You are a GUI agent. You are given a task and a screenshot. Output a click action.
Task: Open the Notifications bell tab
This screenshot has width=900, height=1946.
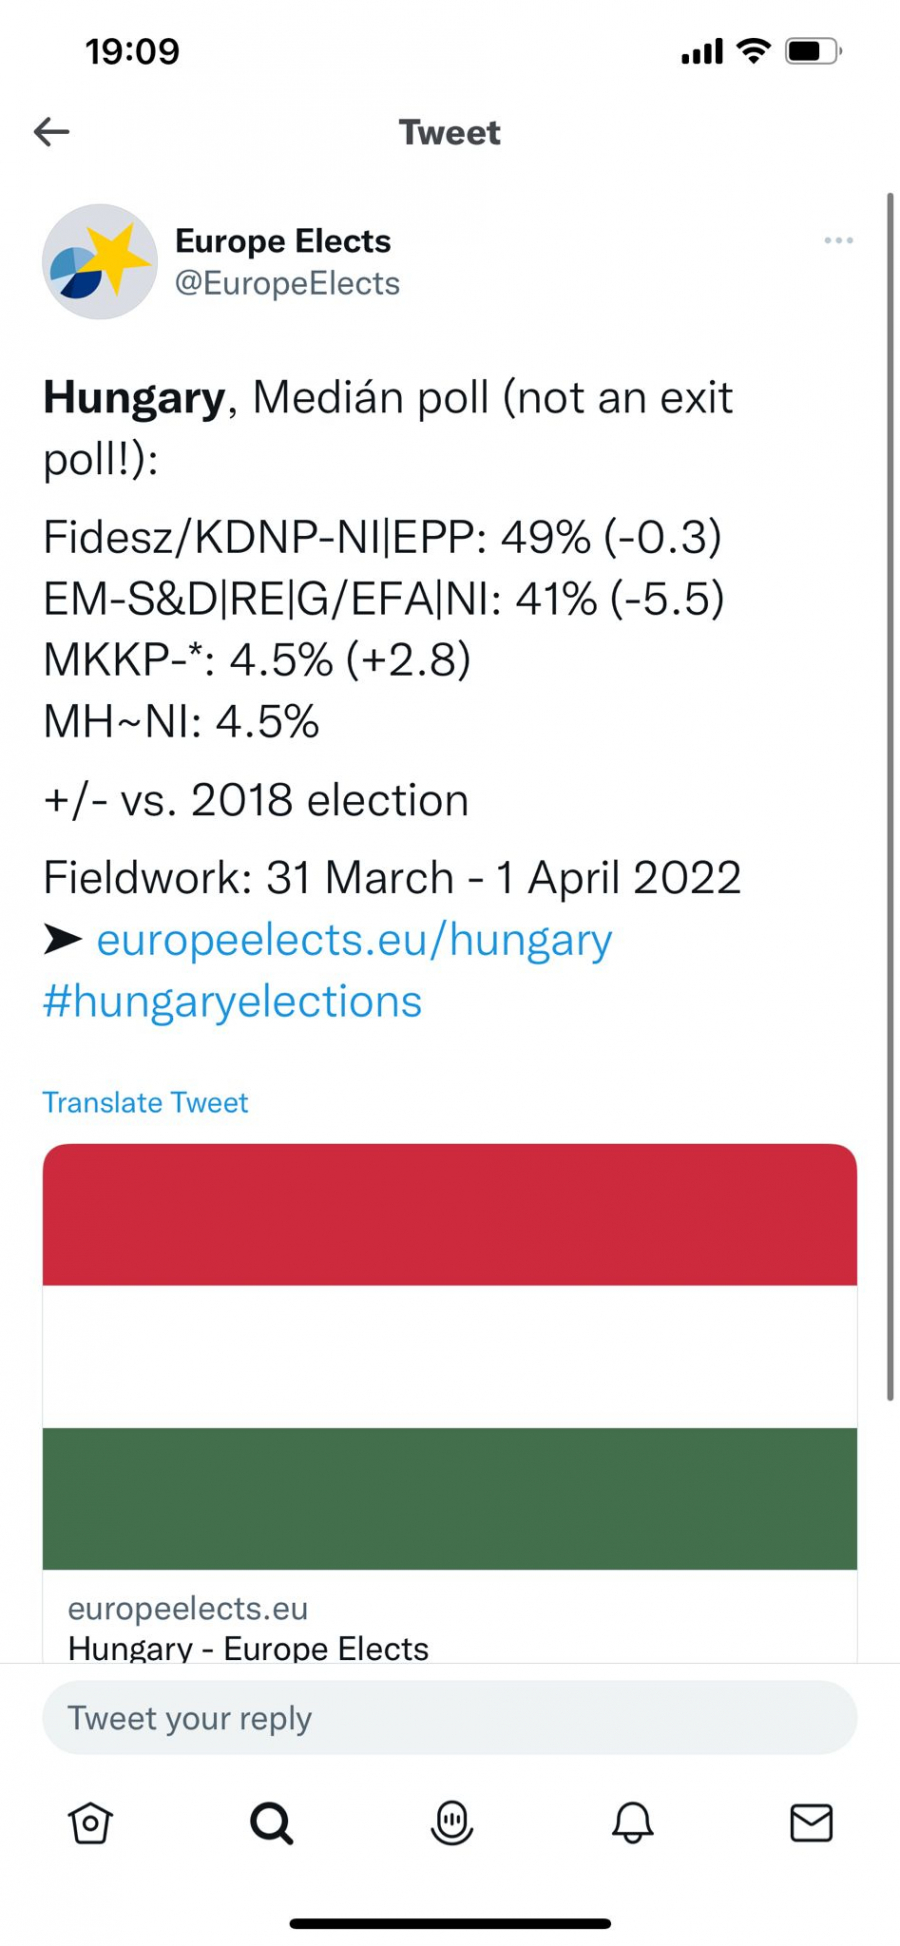pyautogui.click(x=632, y=1822)
